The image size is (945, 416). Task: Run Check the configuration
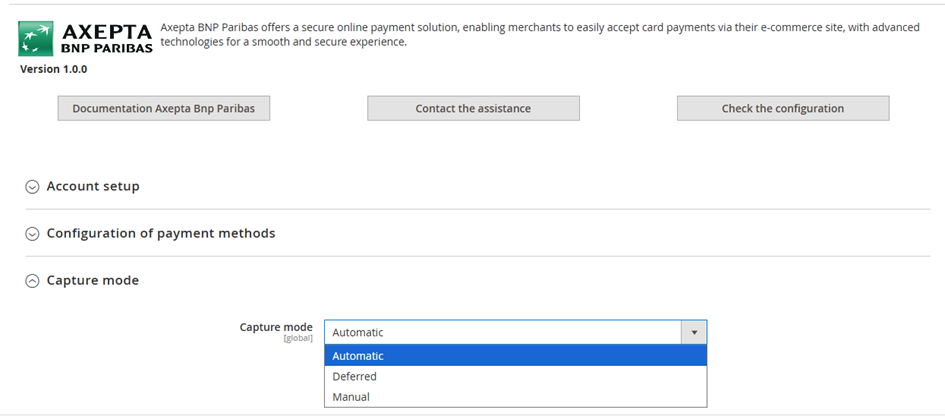point(782,108)
